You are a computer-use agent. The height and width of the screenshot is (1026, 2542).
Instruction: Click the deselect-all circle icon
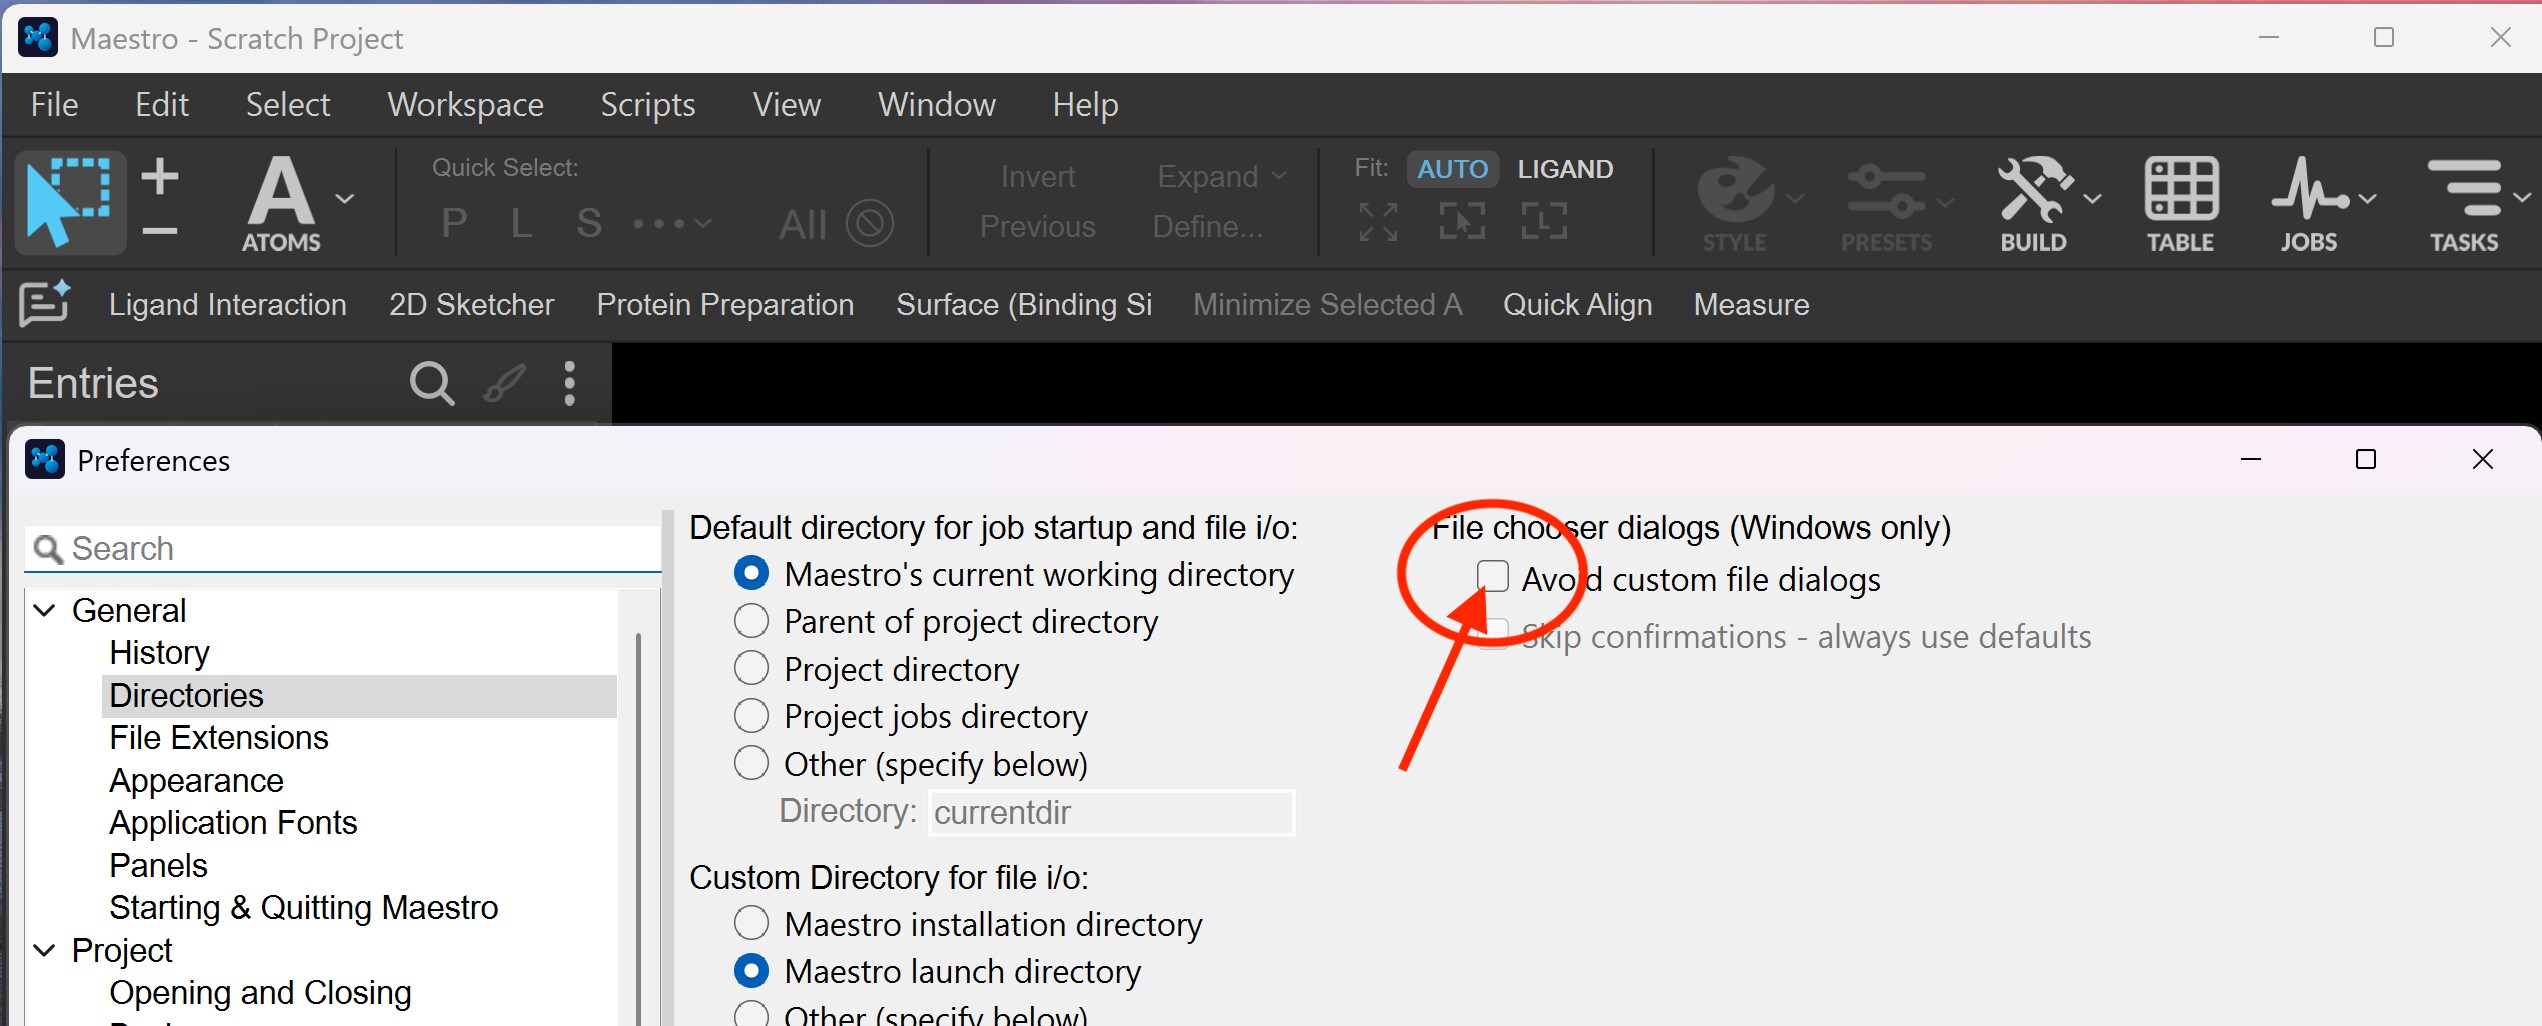point(870,223)
